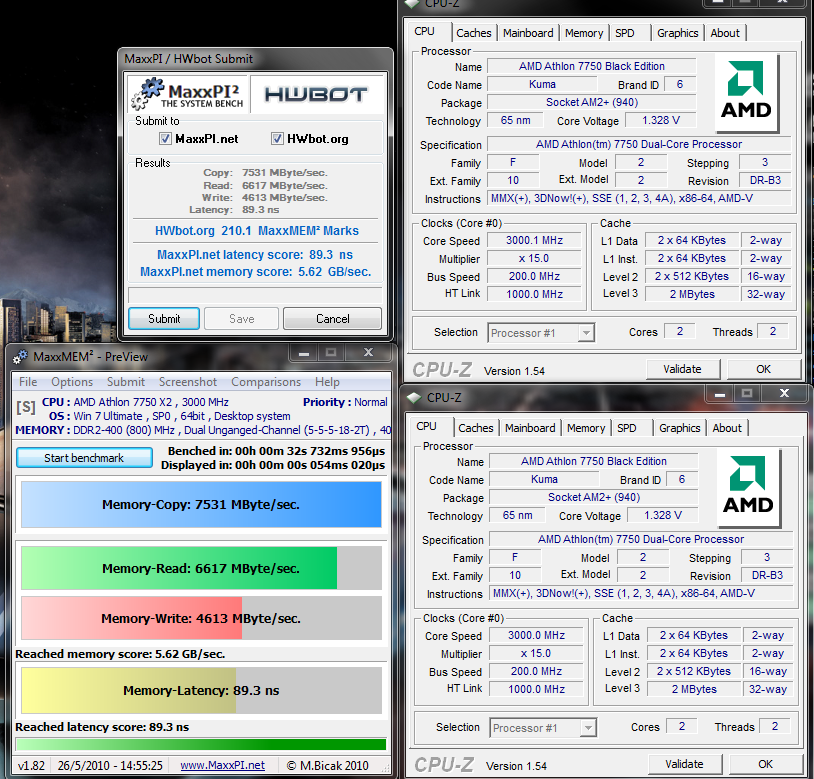
Task: Click the Memory-Copy 7531 MByte/sec bar
Action: pos(201,504)
